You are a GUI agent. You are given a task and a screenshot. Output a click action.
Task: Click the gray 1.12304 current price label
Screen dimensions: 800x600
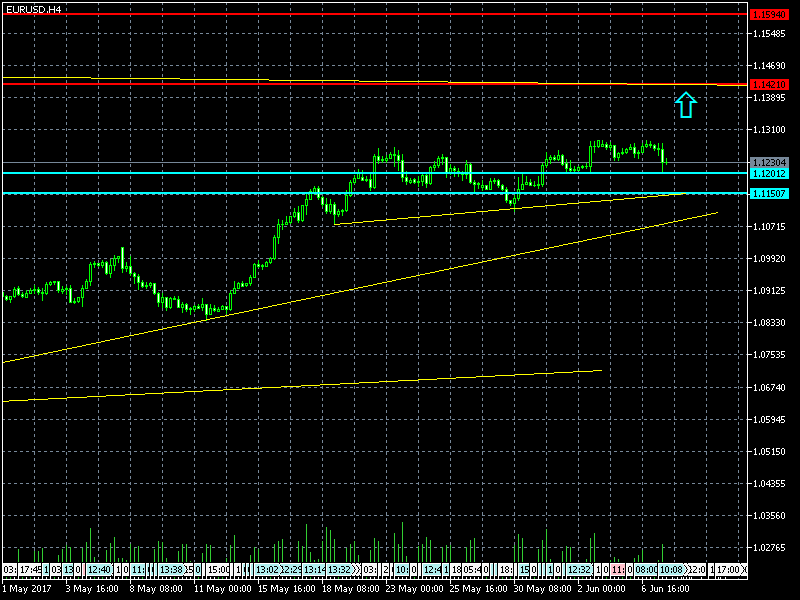pos(769,163)
